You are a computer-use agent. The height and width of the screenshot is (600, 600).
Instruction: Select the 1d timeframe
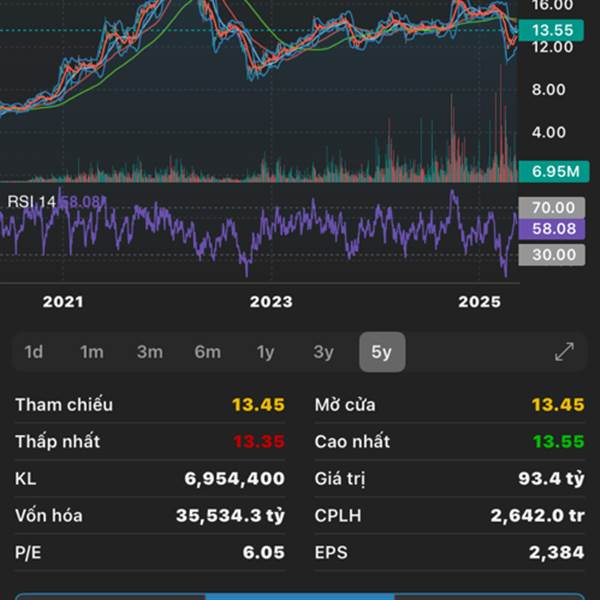tap(34, 352)
